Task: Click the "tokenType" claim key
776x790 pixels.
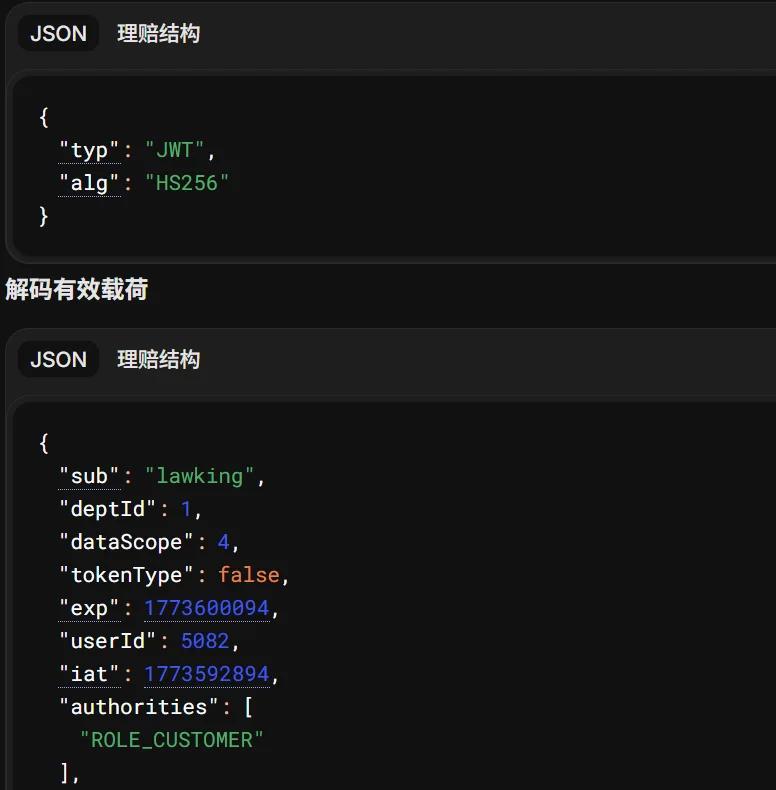Action: click(126, 575)
